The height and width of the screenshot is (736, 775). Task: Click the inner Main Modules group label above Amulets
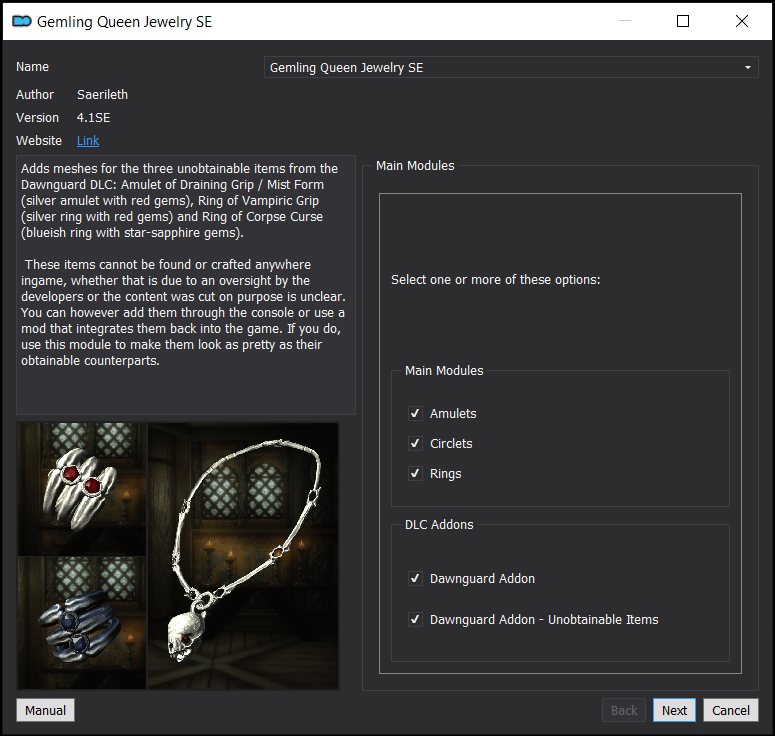(444, 371)
